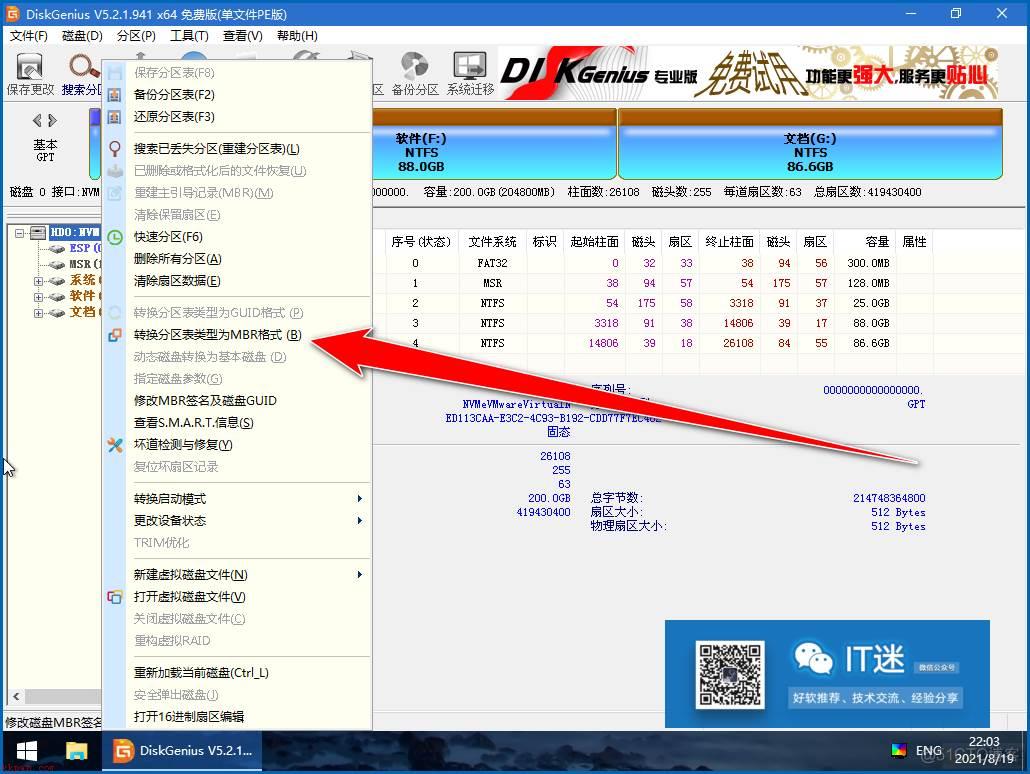Expand the 文档 partition tree node
The image size is (1030, 774).
(38, 313)
